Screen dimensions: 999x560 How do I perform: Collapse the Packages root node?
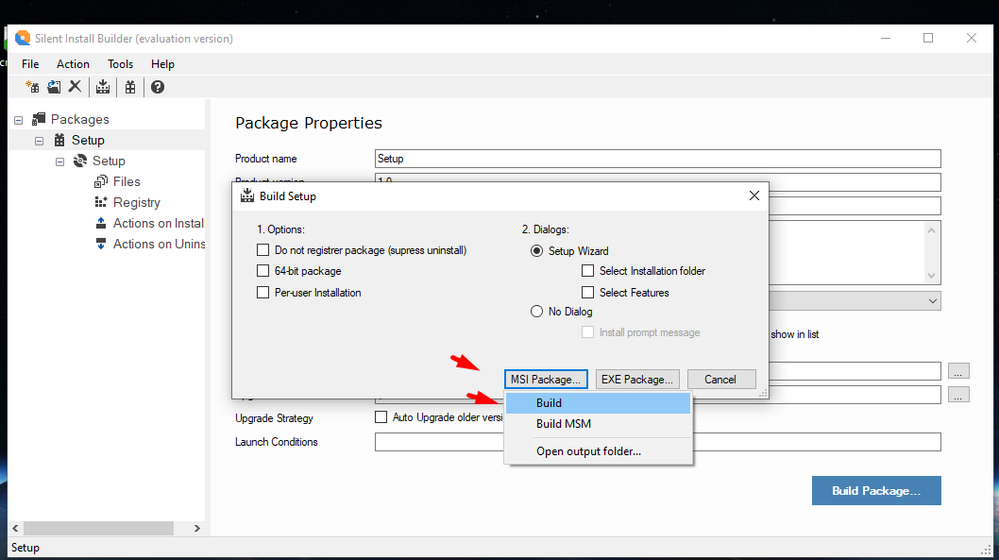click(18, 119)
